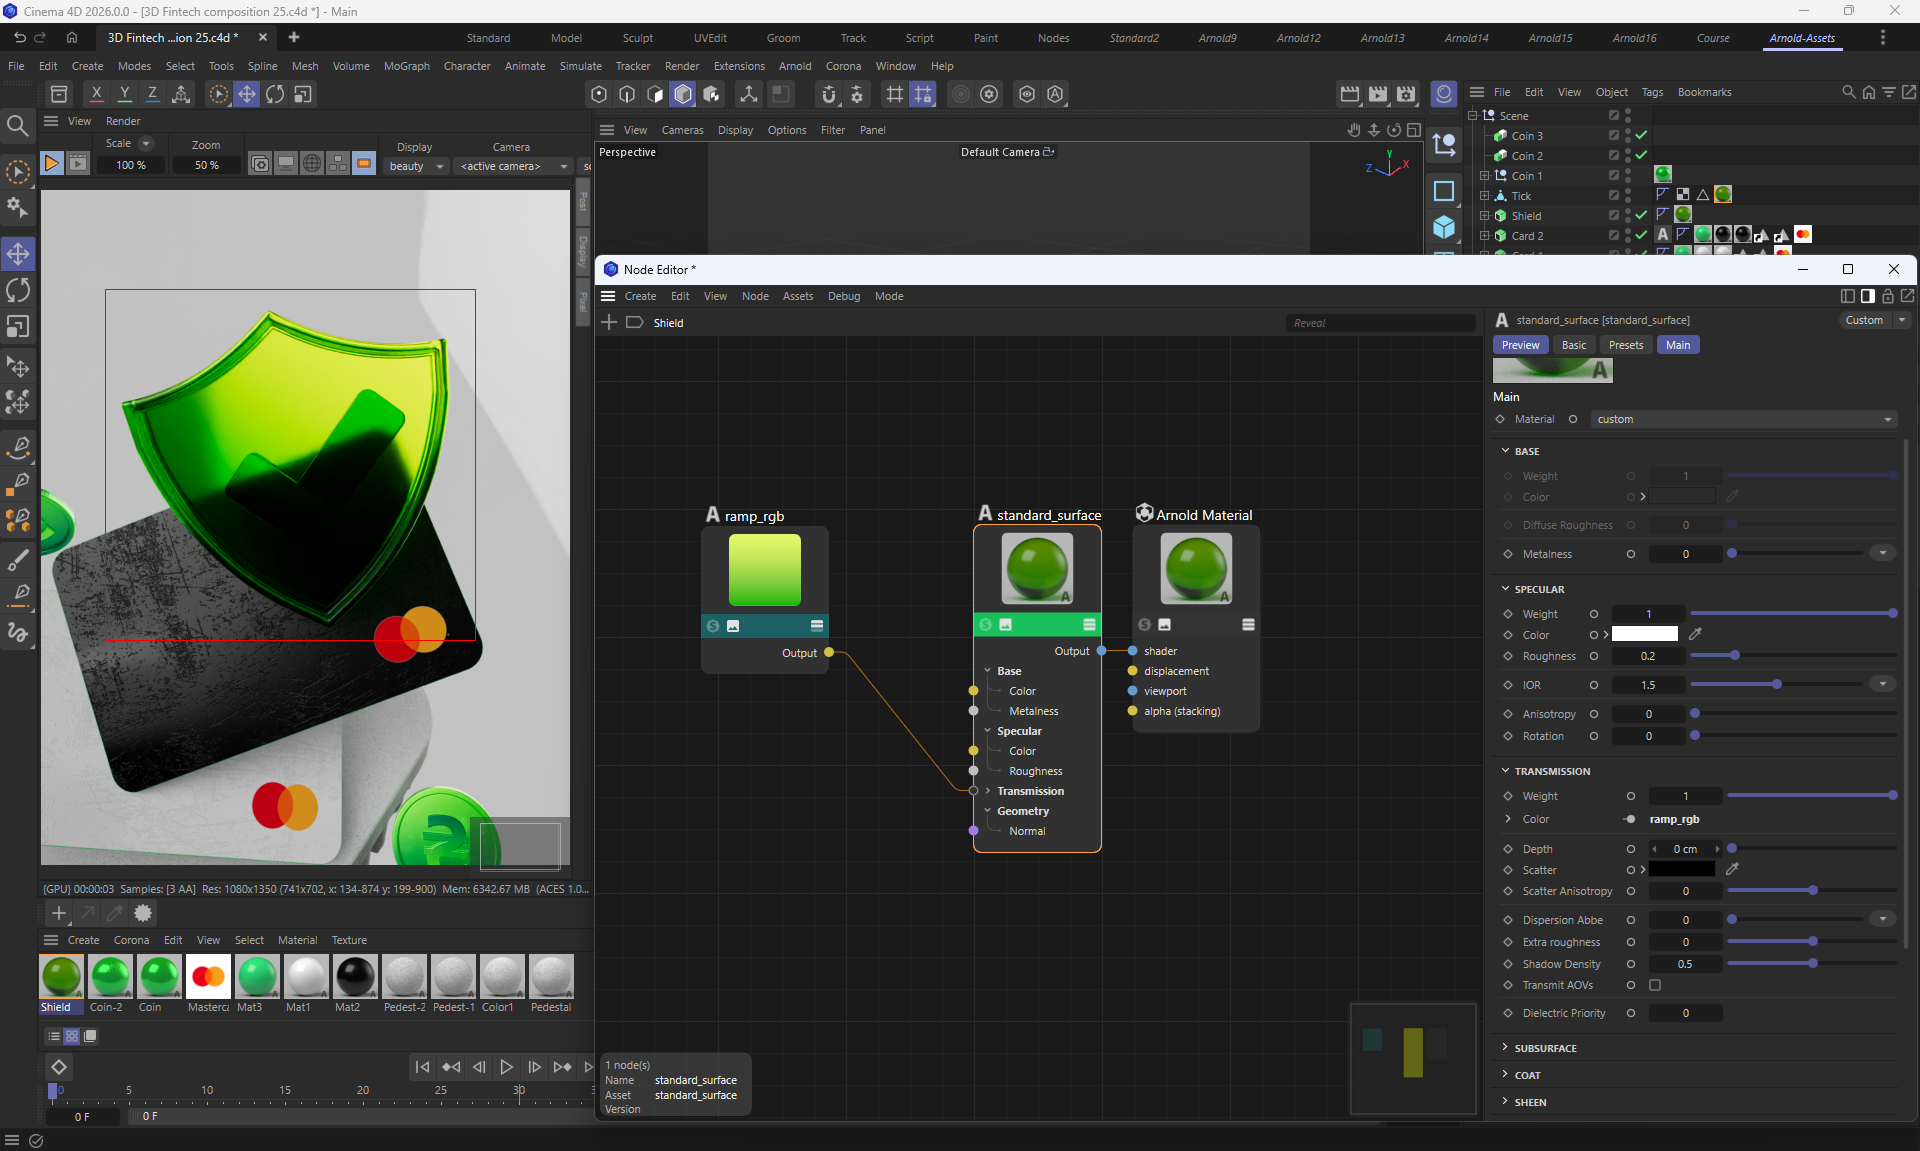
Task: Toggle the Coin 3 green checkmark
Action: tap(1641, 135)
